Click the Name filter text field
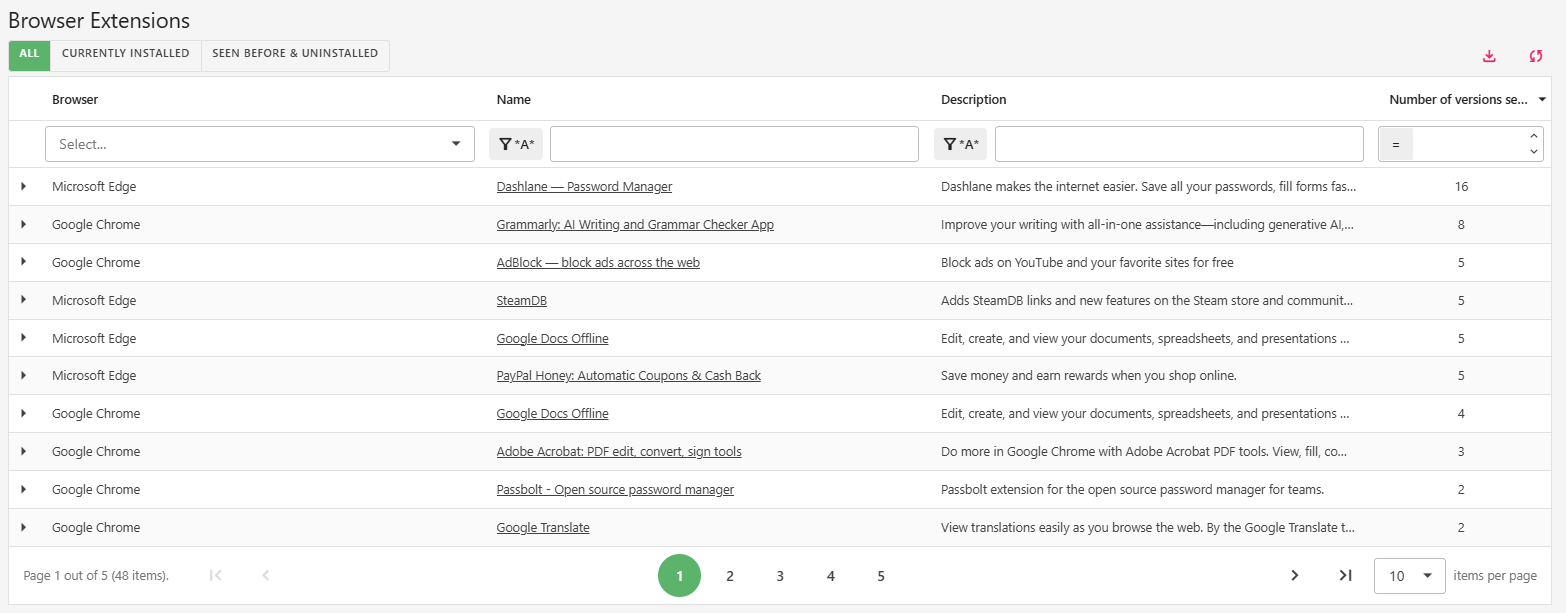1566x613 pixels. pos(734,144)
